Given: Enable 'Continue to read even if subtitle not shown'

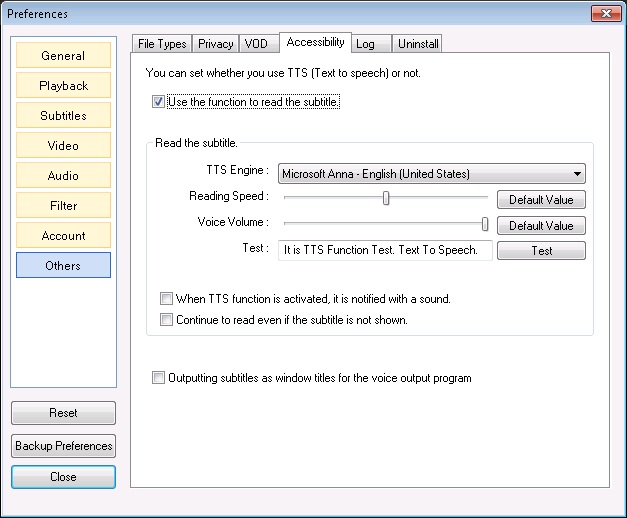Looking at the screenshot, I should (166, 320).
